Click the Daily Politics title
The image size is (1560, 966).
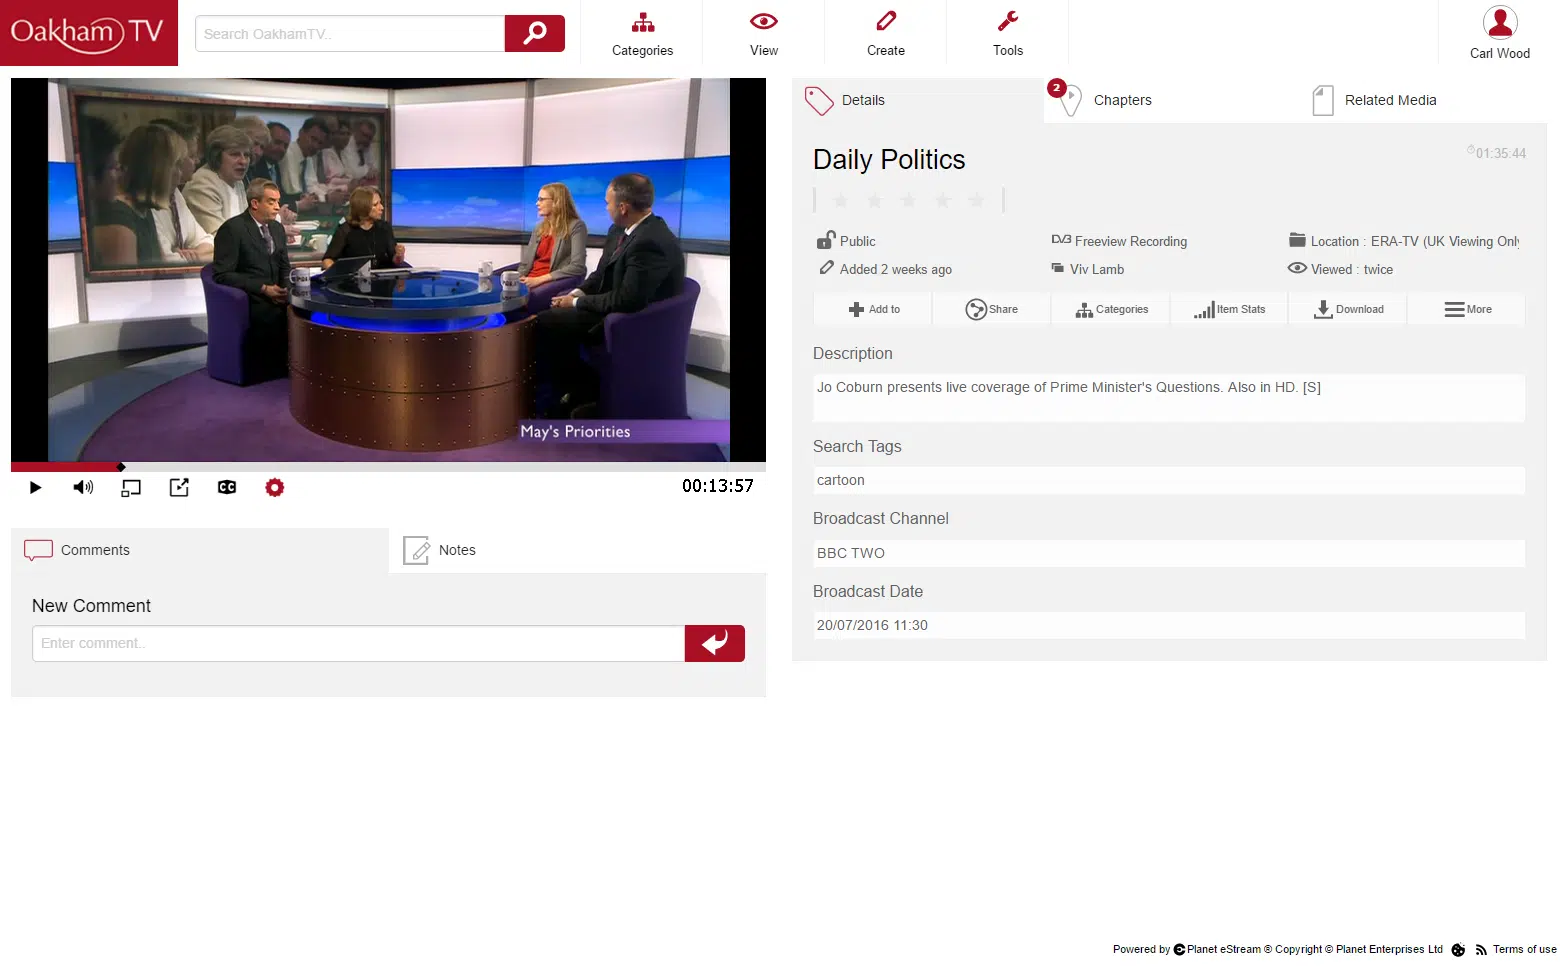click(x=889, y=160)
